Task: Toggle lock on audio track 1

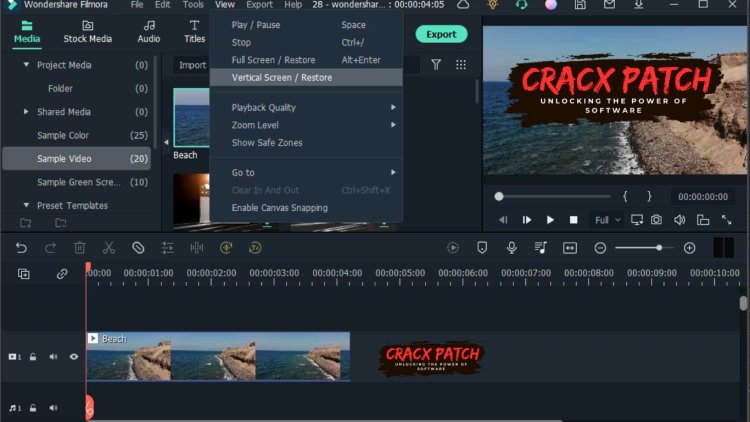Action: pos(33,408)
